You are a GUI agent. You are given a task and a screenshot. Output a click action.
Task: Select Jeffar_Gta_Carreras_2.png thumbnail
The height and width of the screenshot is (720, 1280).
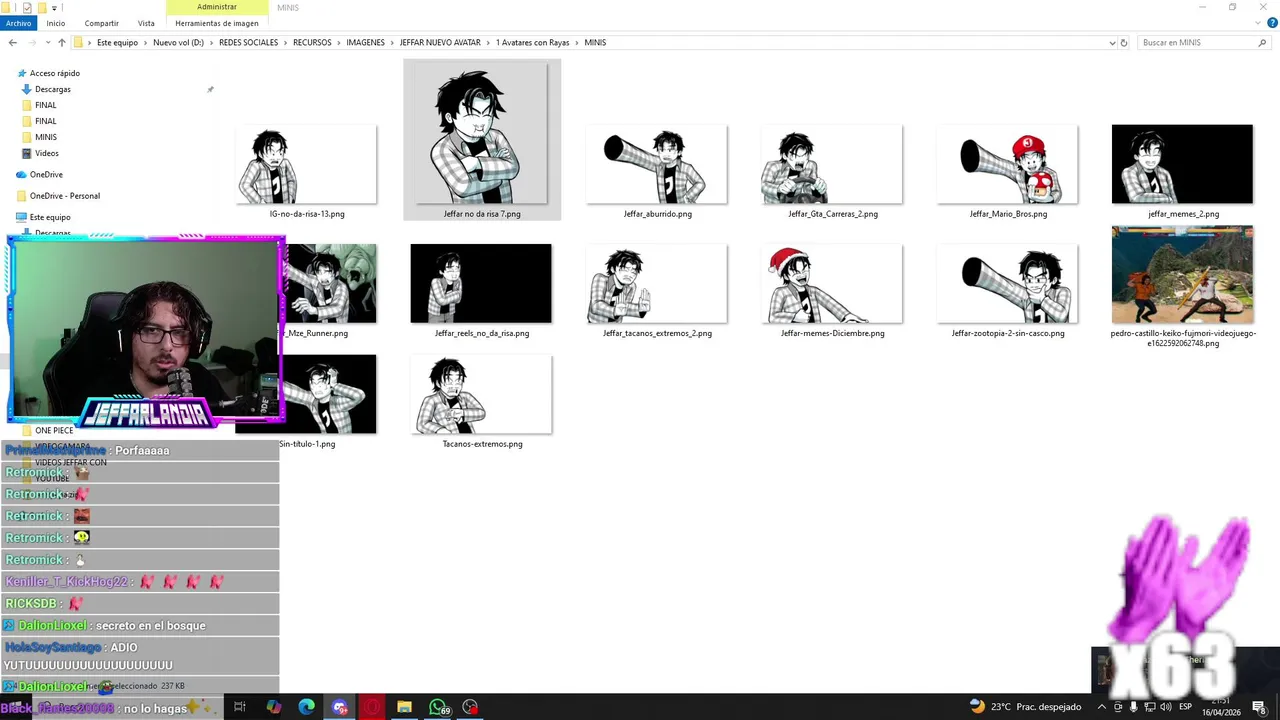pos(832,165)
